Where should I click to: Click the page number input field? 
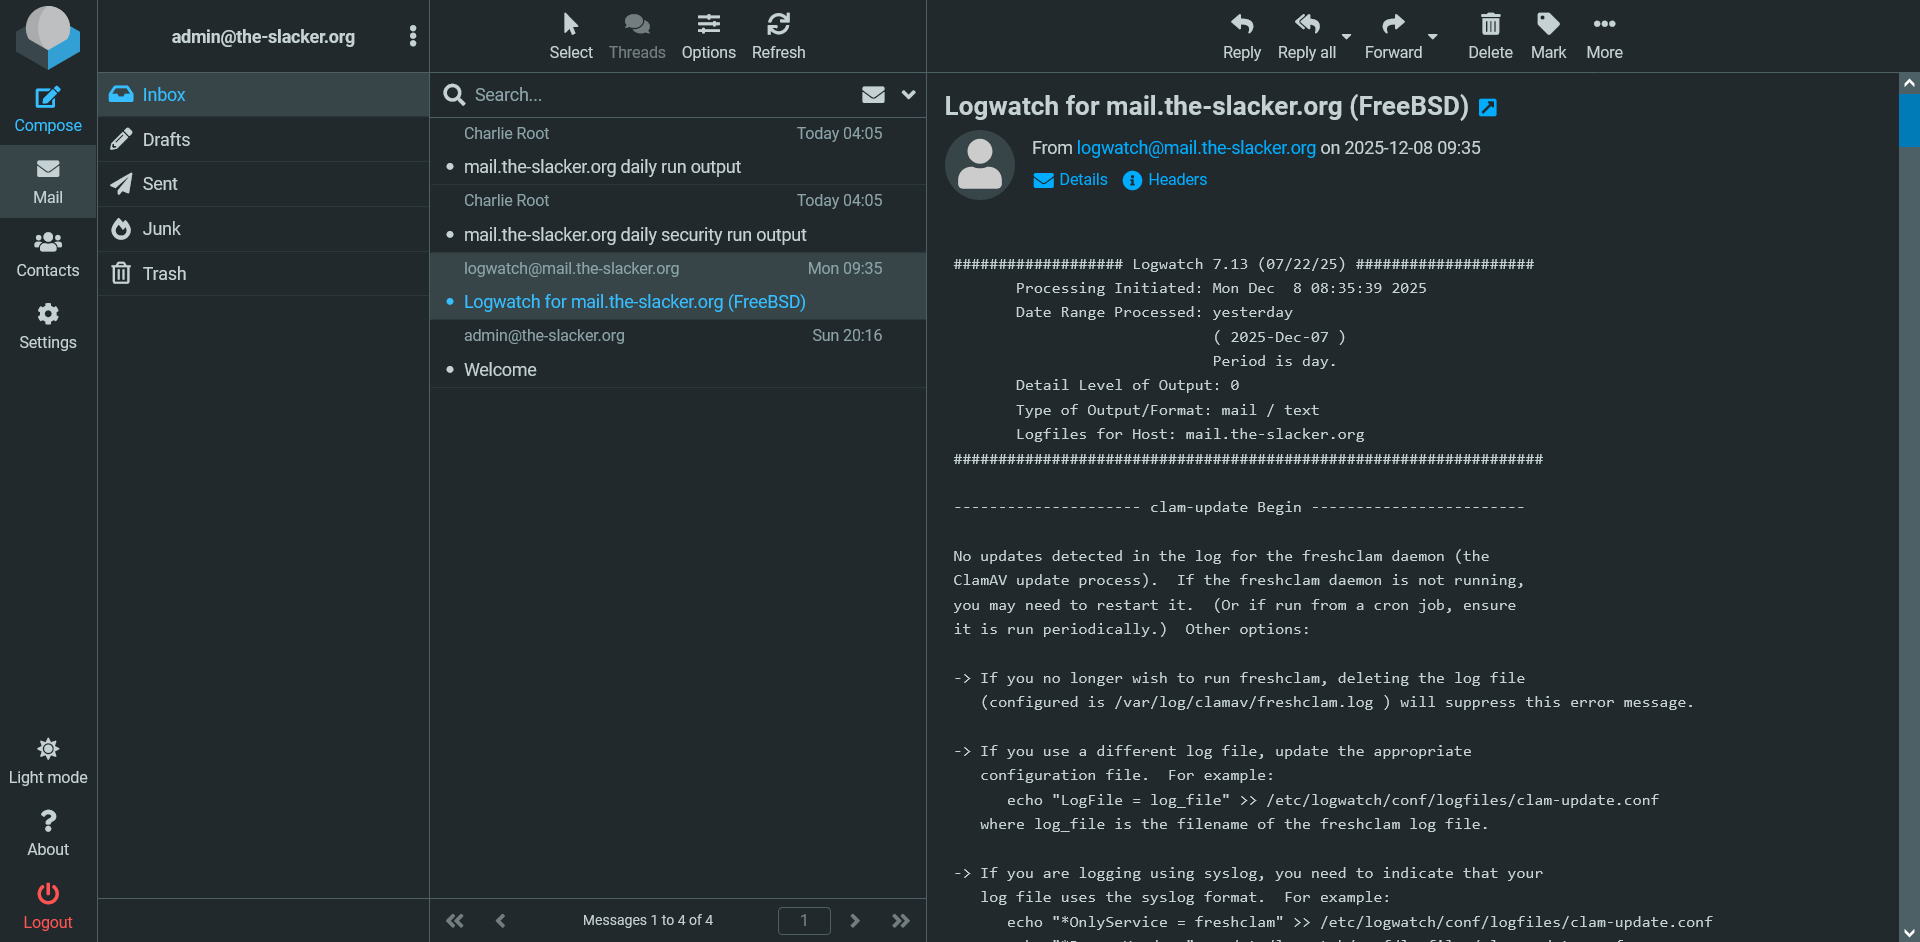pyautogui.click(x=804, y=920)
